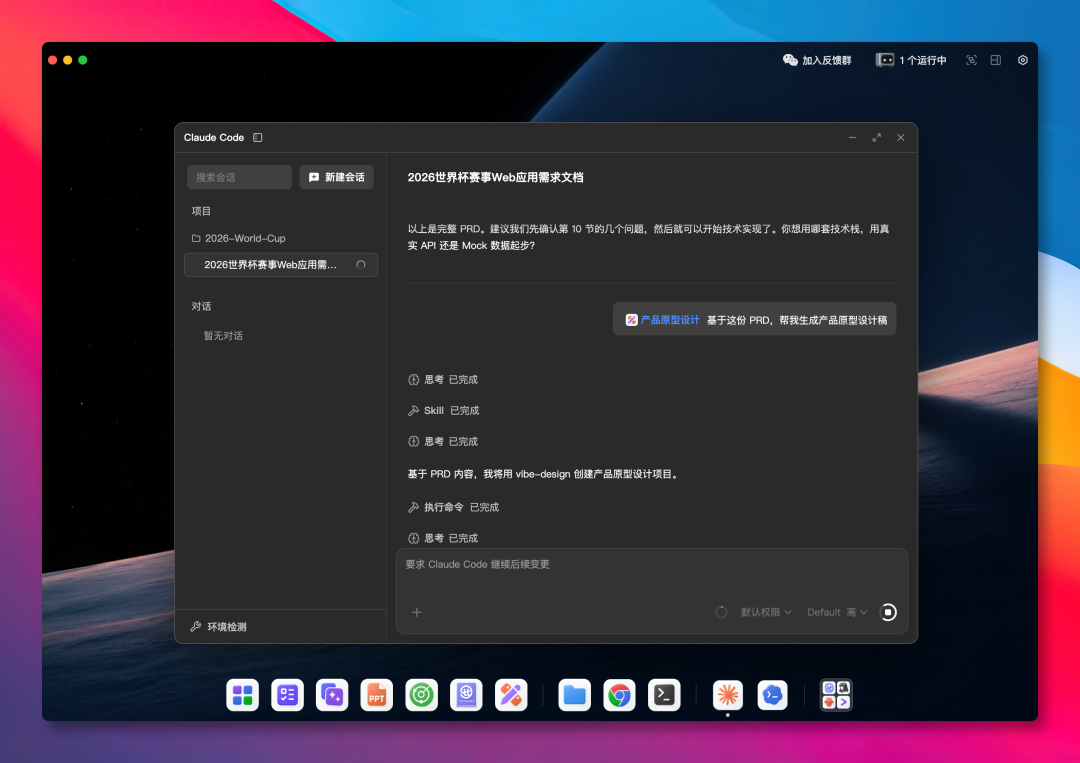Expand the Skill 已完成 step
This screenshot has width=1080, height=763.
click(x=444, y=410)
